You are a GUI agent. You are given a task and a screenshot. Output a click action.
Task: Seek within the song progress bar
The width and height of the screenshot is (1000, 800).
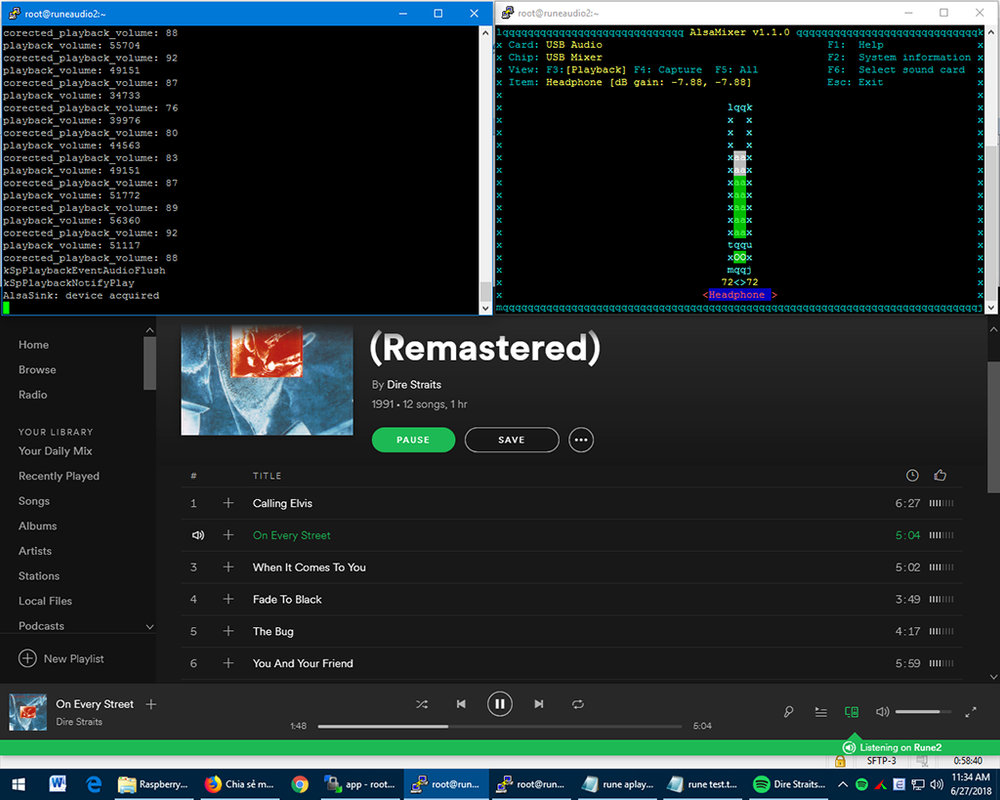pyautogui.click(x=500, y=726)
